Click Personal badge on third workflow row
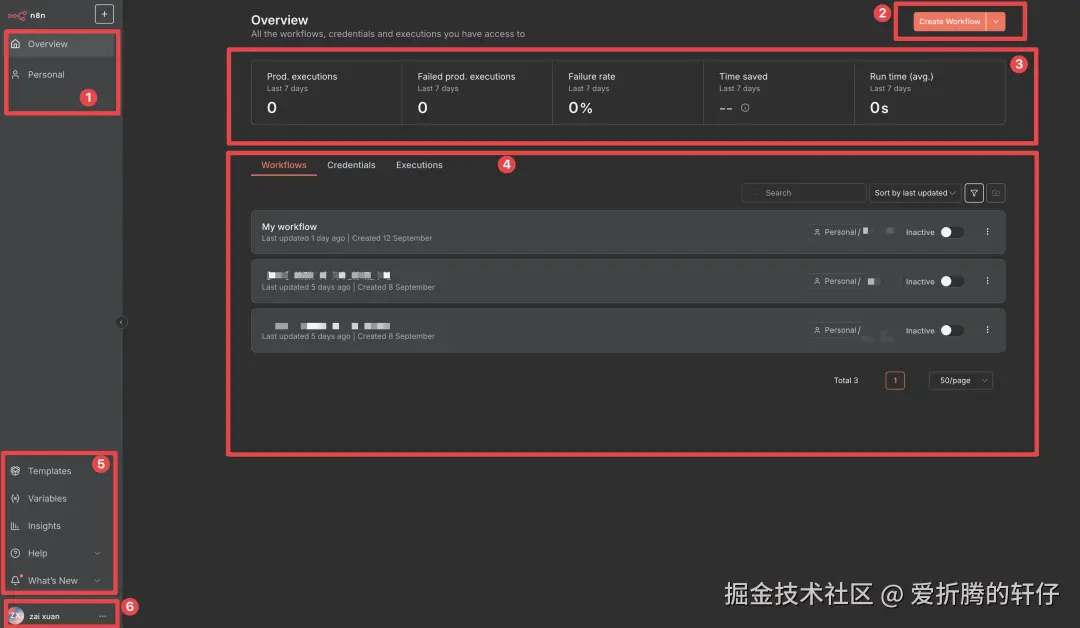1080x628 pixels. click(837, 331)
